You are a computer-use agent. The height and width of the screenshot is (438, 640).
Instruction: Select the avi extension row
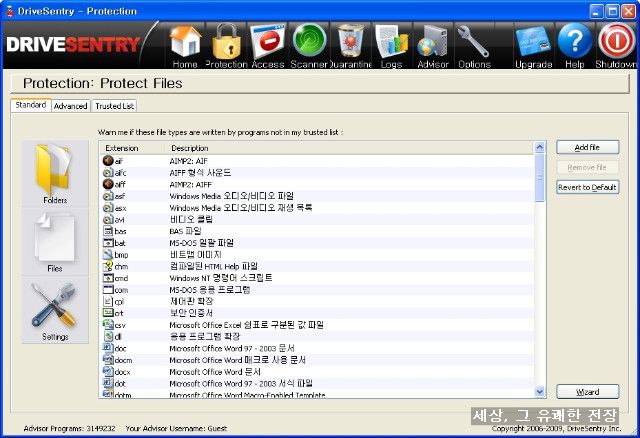(317, 220)
